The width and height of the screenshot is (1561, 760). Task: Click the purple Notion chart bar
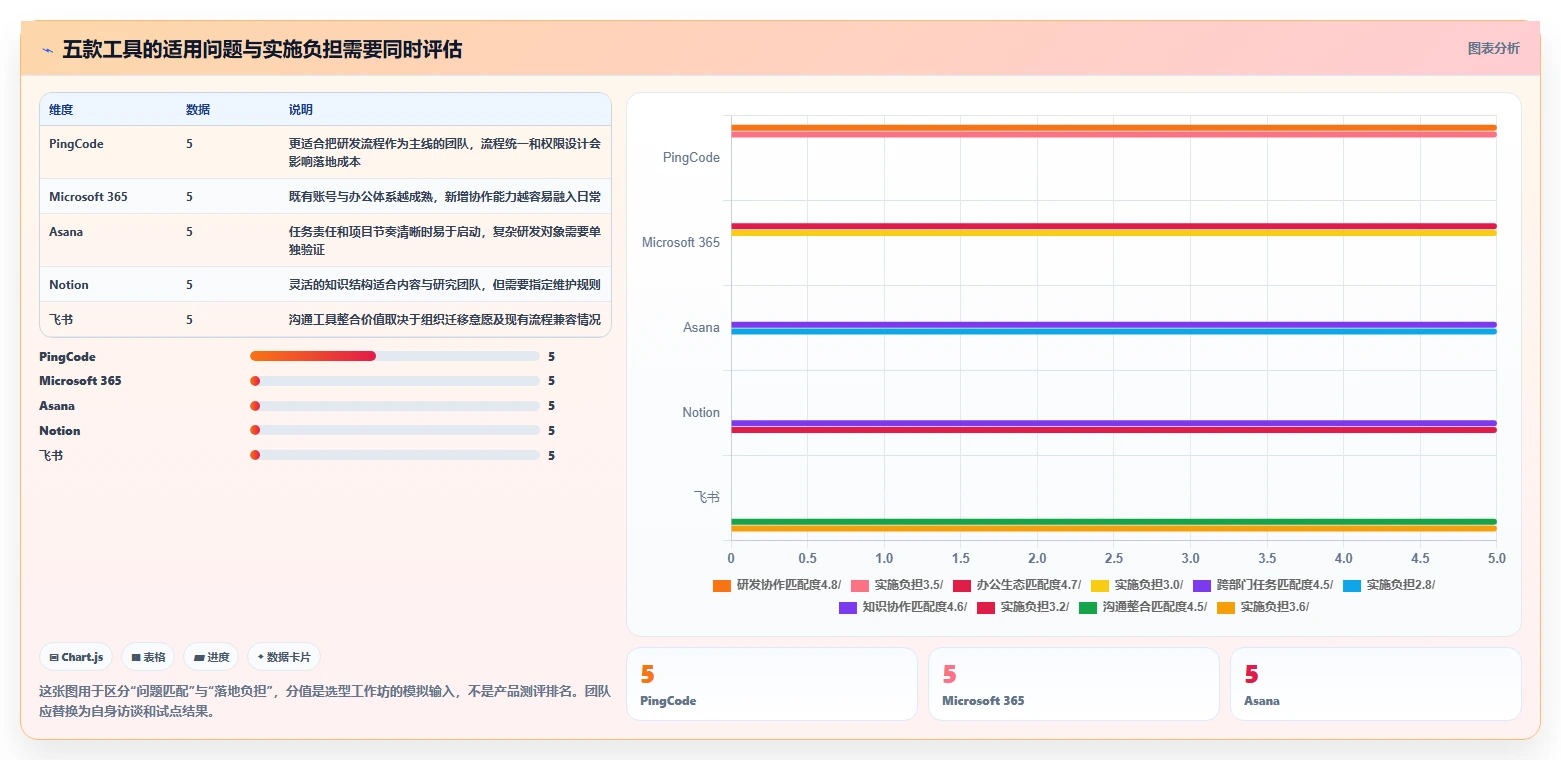coord(1113,423)
